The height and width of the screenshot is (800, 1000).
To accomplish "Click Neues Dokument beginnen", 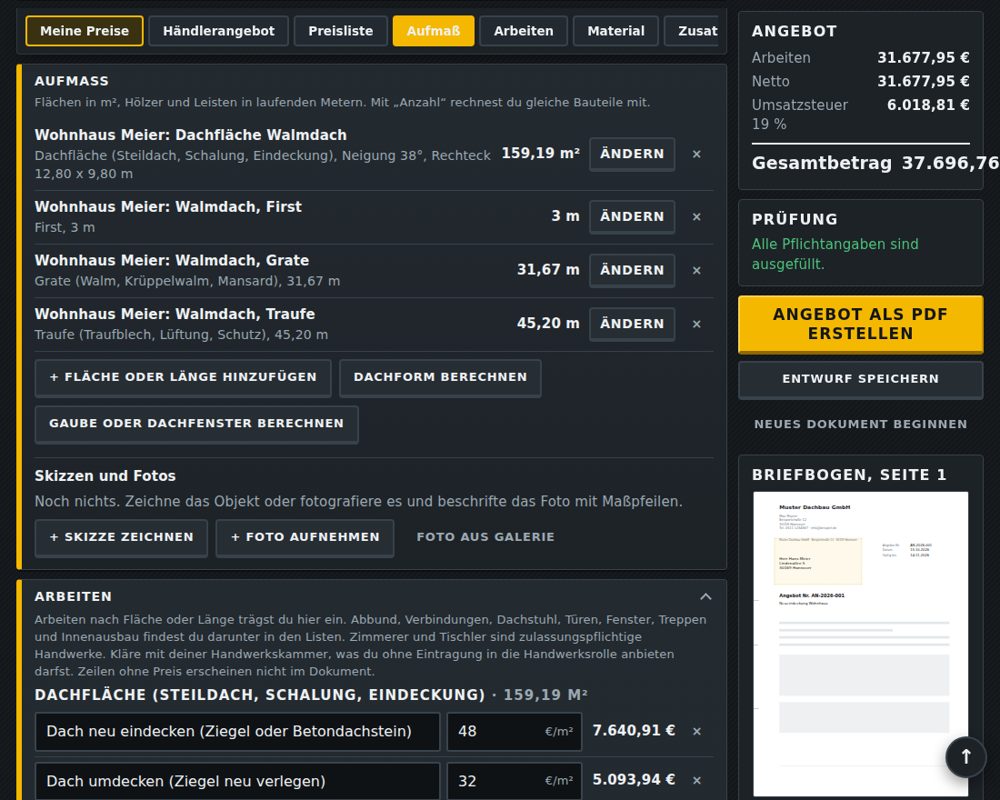I will tap(860, 424).
